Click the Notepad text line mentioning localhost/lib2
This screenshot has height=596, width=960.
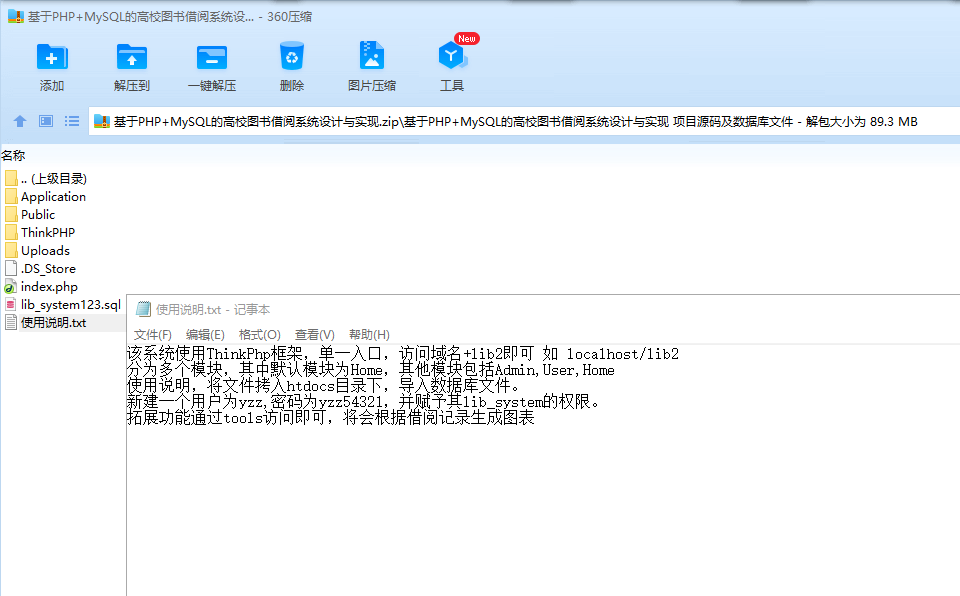click(x=403, y=353)
